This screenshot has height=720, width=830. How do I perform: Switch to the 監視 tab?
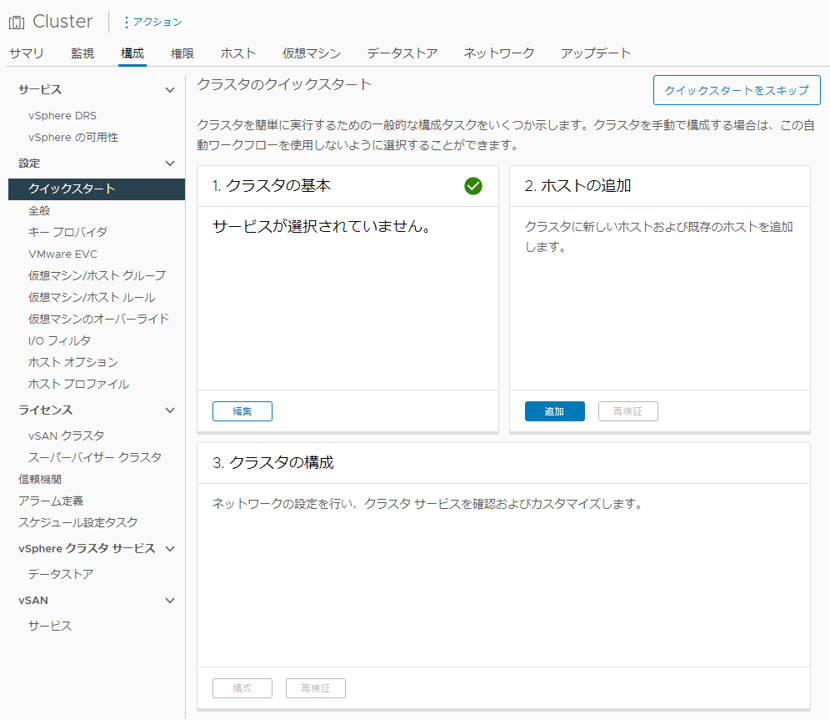click(x=83, y=53)
